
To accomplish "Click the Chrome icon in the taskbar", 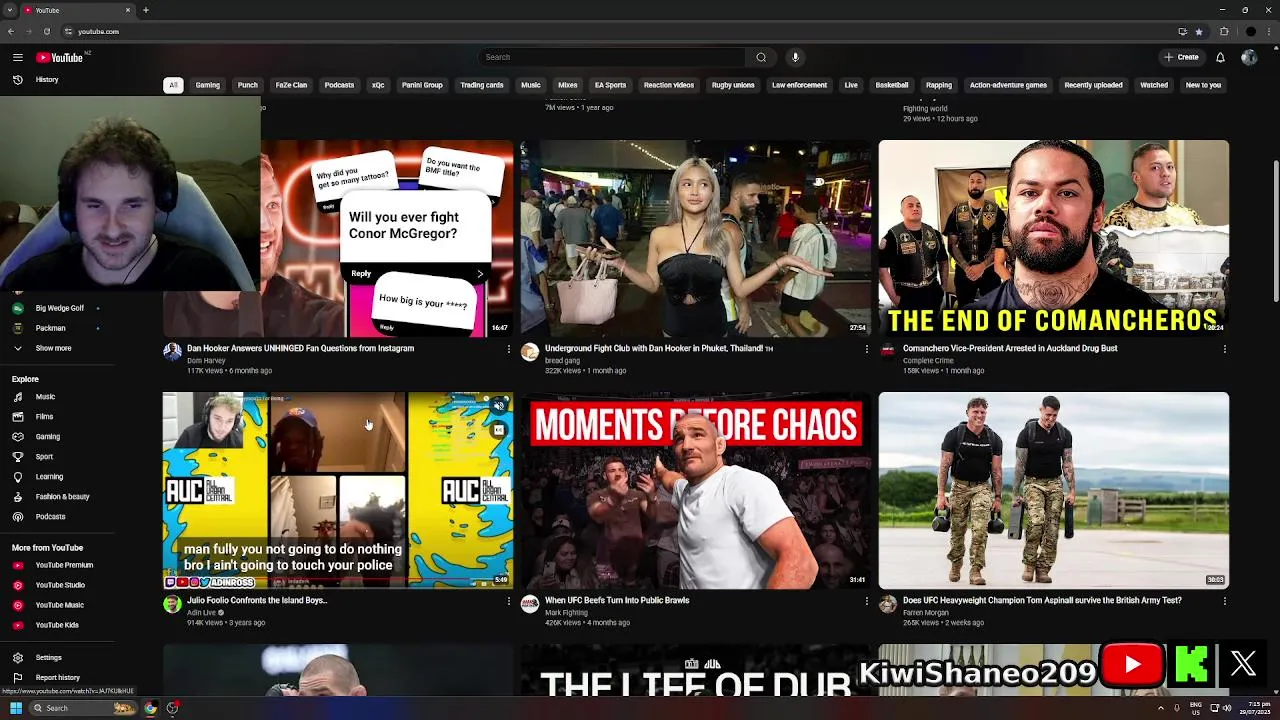I will click(x=150, y=708).
